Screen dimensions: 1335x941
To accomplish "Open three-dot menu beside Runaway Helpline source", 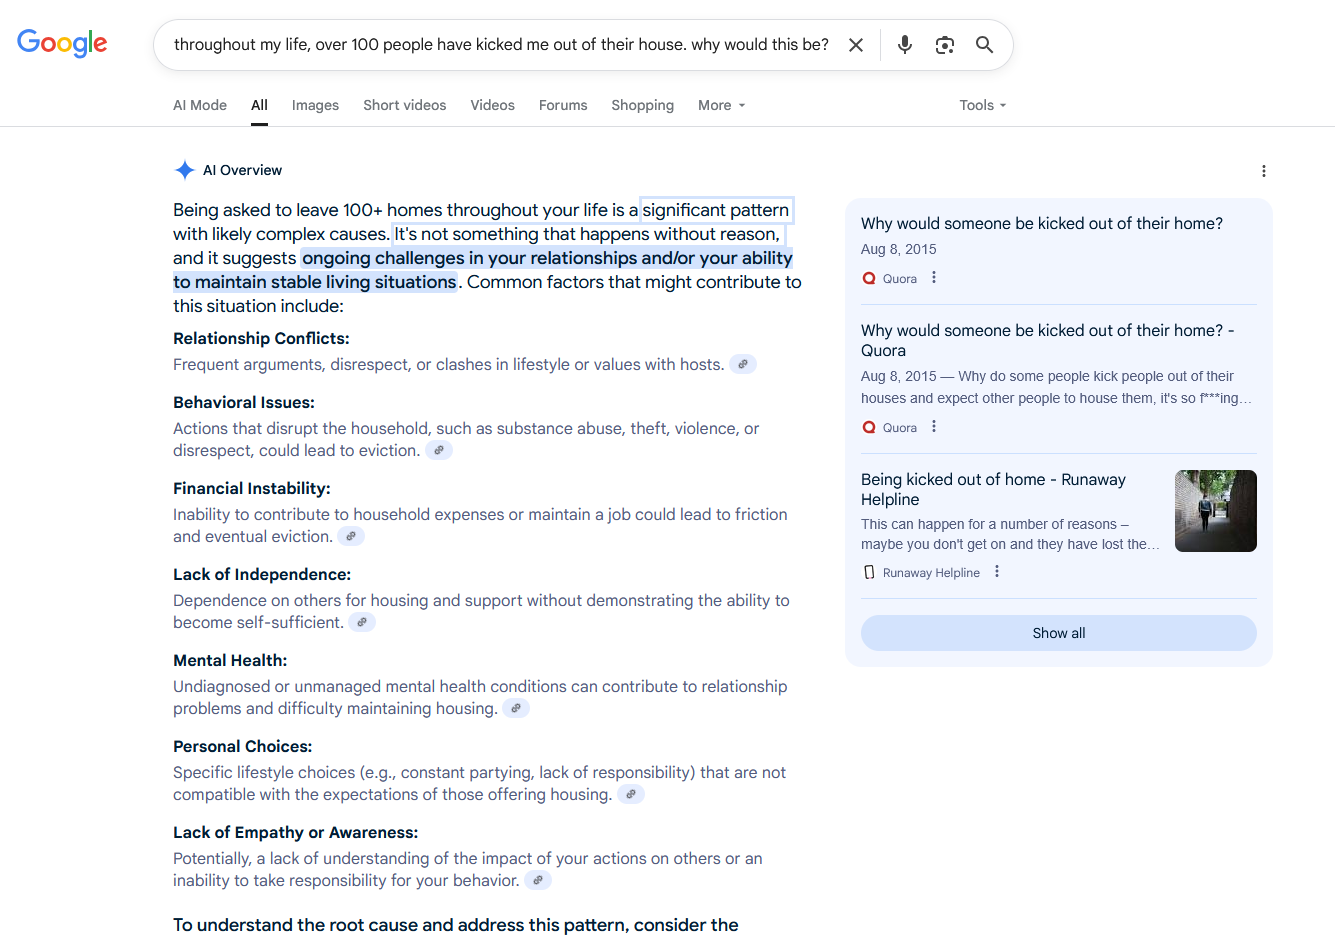I will (x=997, y=572).
